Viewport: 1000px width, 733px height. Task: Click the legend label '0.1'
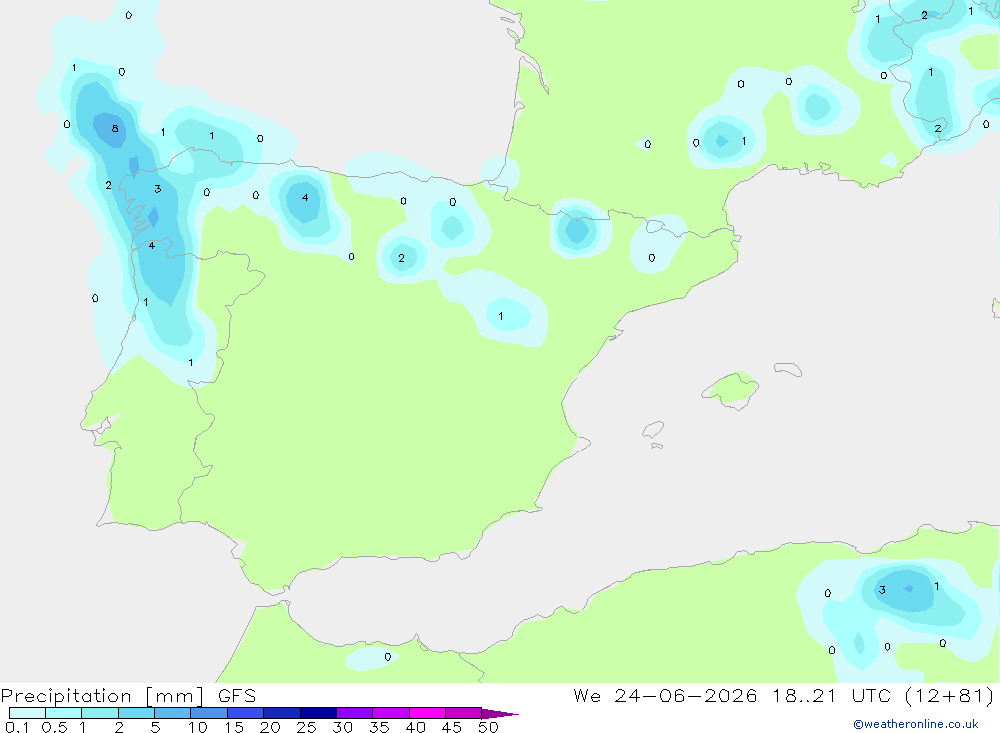pos(17,727)
